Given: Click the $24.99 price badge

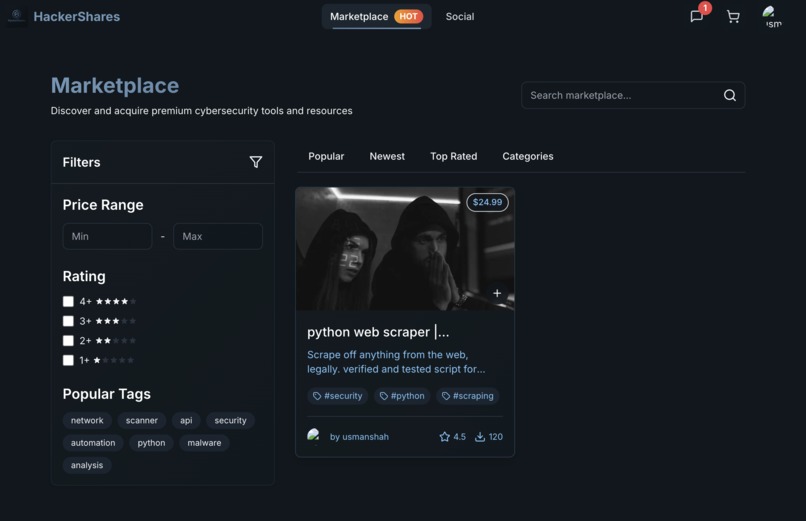Looking at the screenshot, I should [487, 202].
